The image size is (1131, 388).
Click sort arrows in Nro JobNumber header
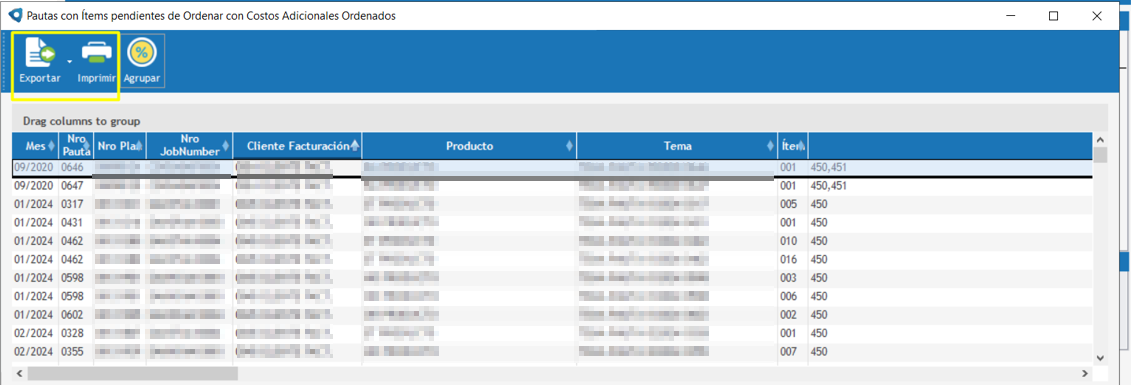(227, 146)
